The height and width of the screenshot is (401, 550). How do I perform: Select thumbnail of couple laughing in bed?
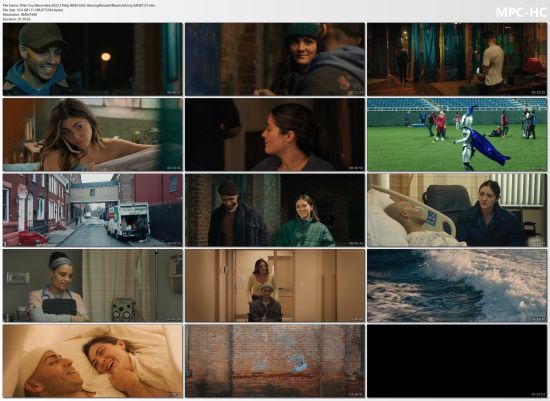coord(93,361)
